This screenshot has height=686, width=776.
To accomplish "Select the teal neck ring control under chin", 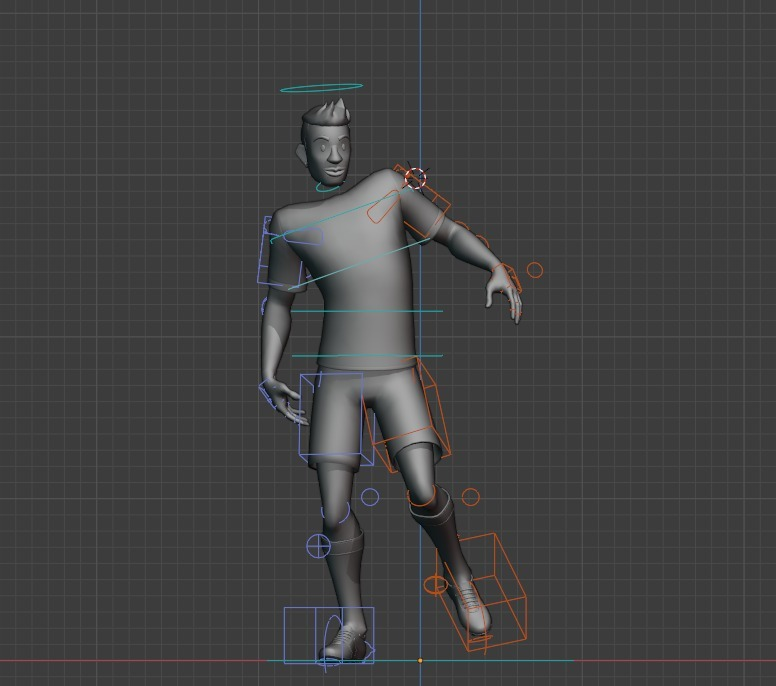I will 328,187.
